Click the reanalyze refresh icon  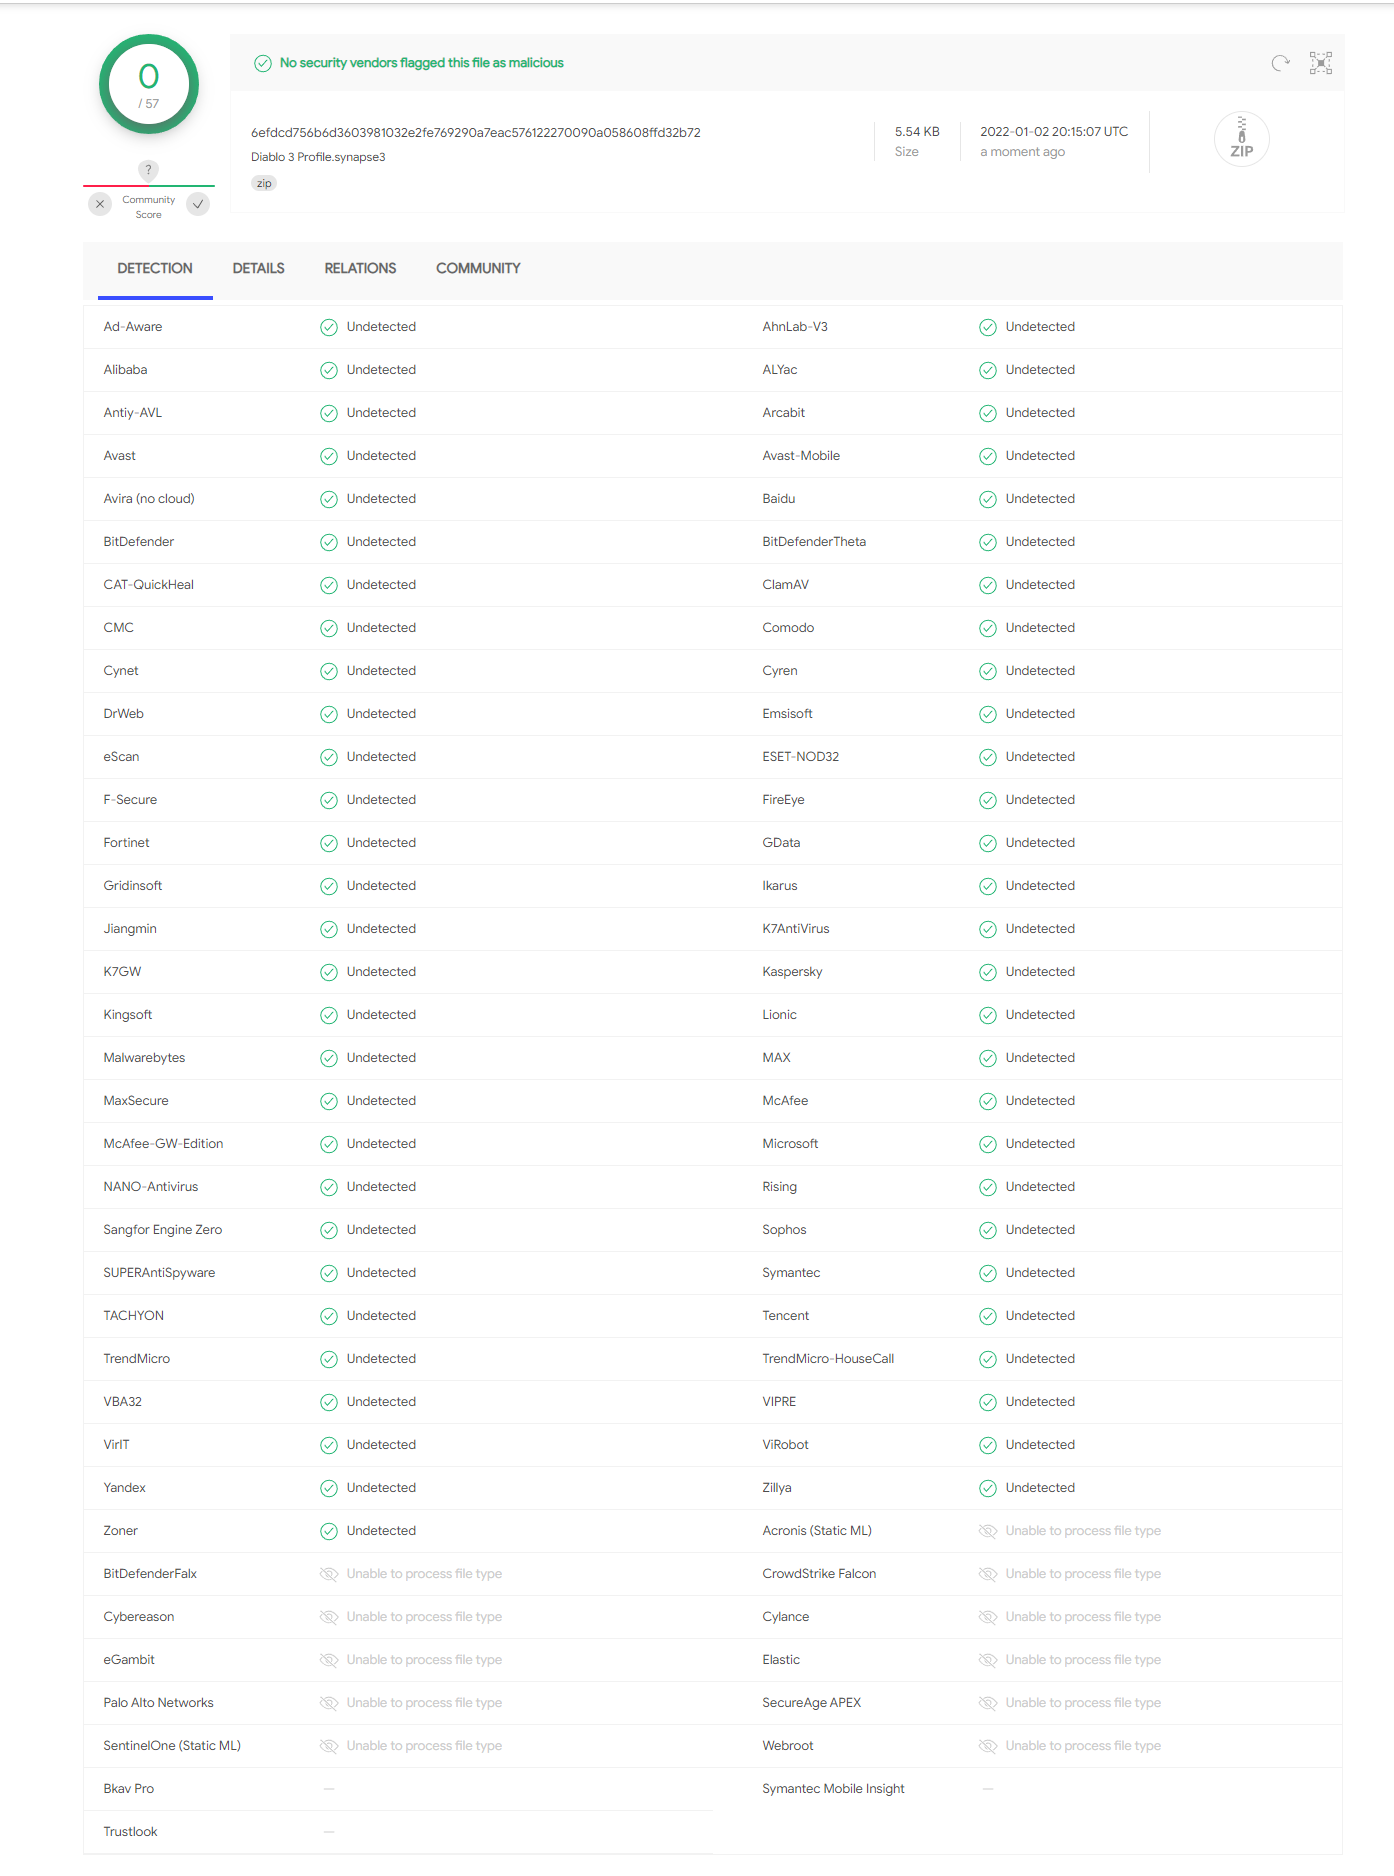(x=1280, y=63)
